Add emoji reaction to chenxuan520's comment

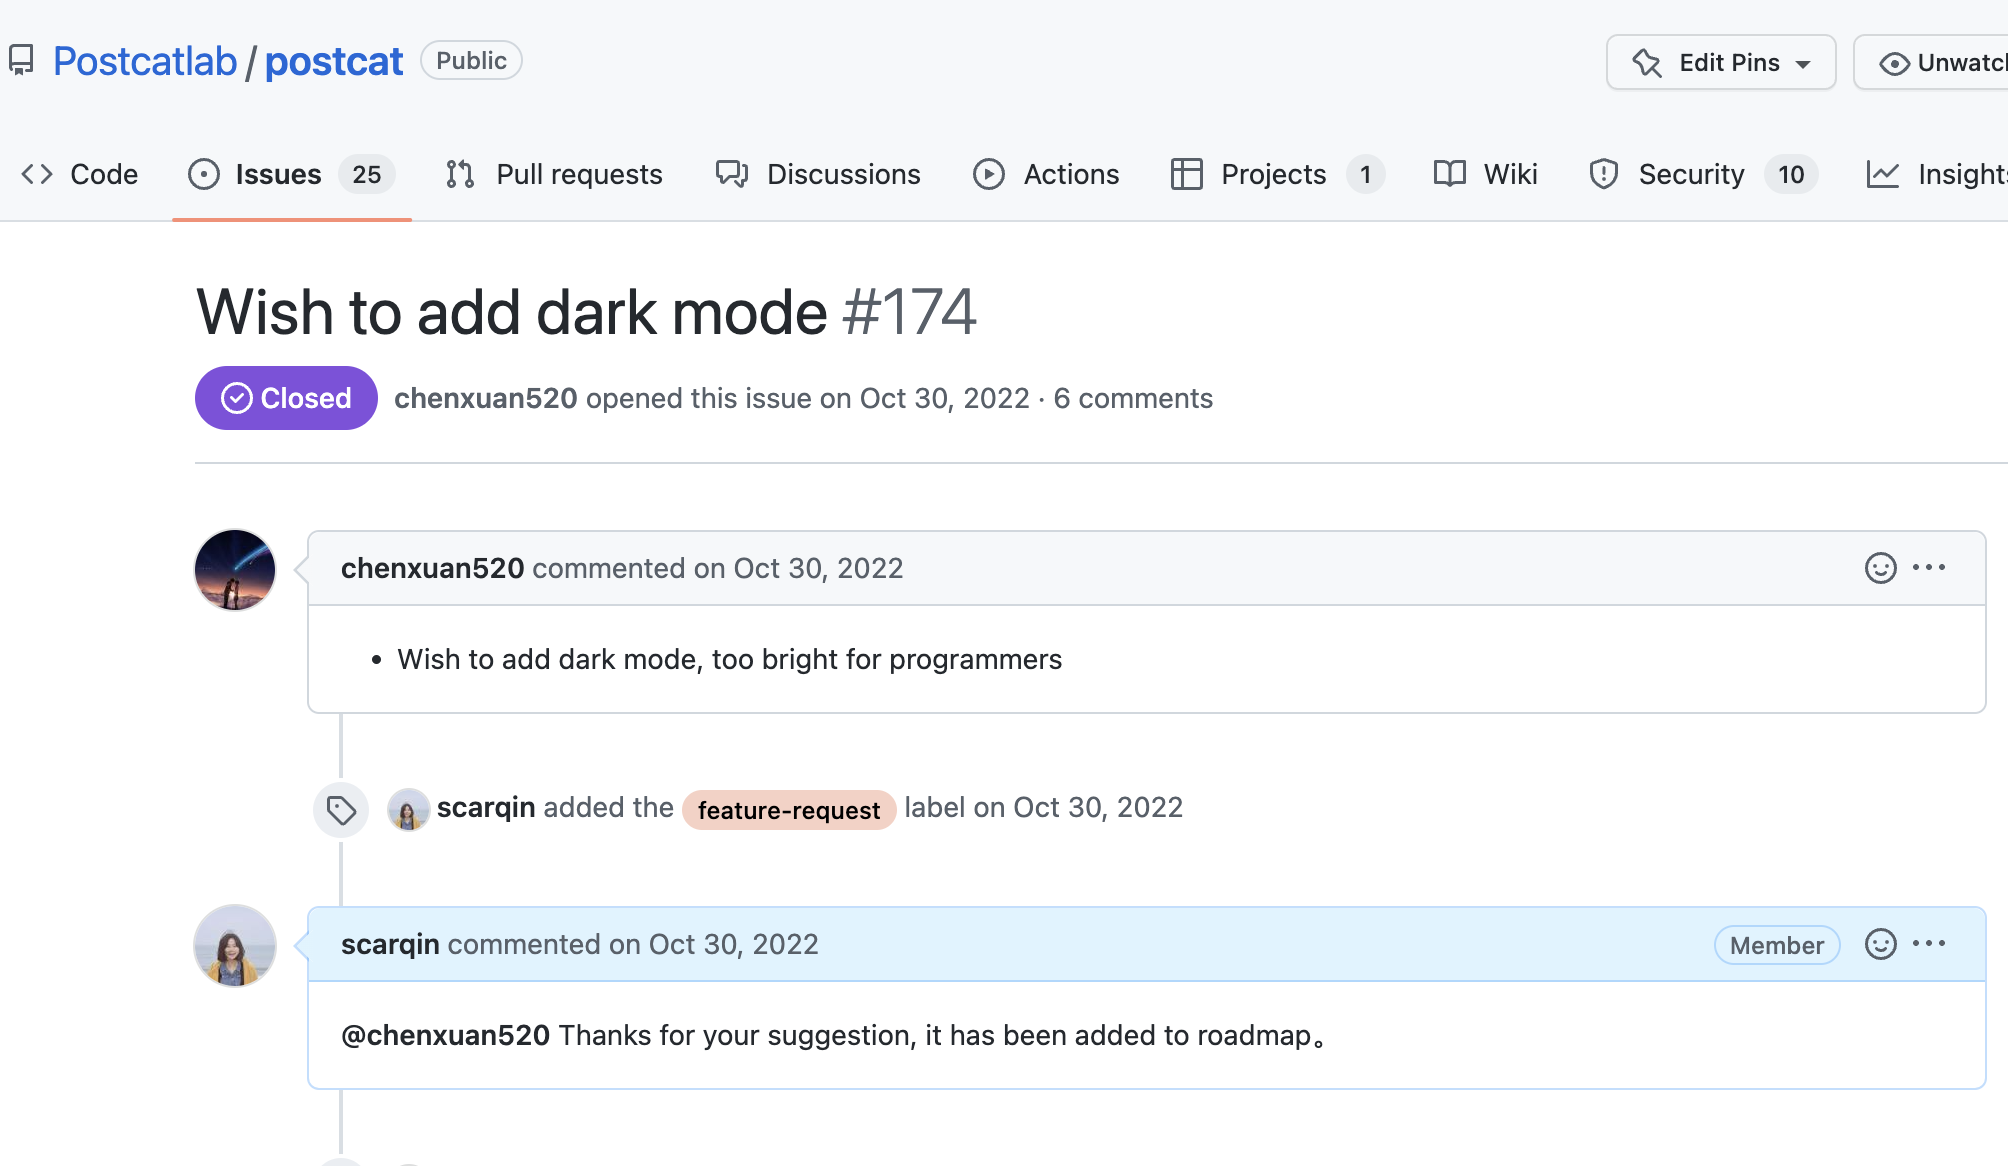1880,568
